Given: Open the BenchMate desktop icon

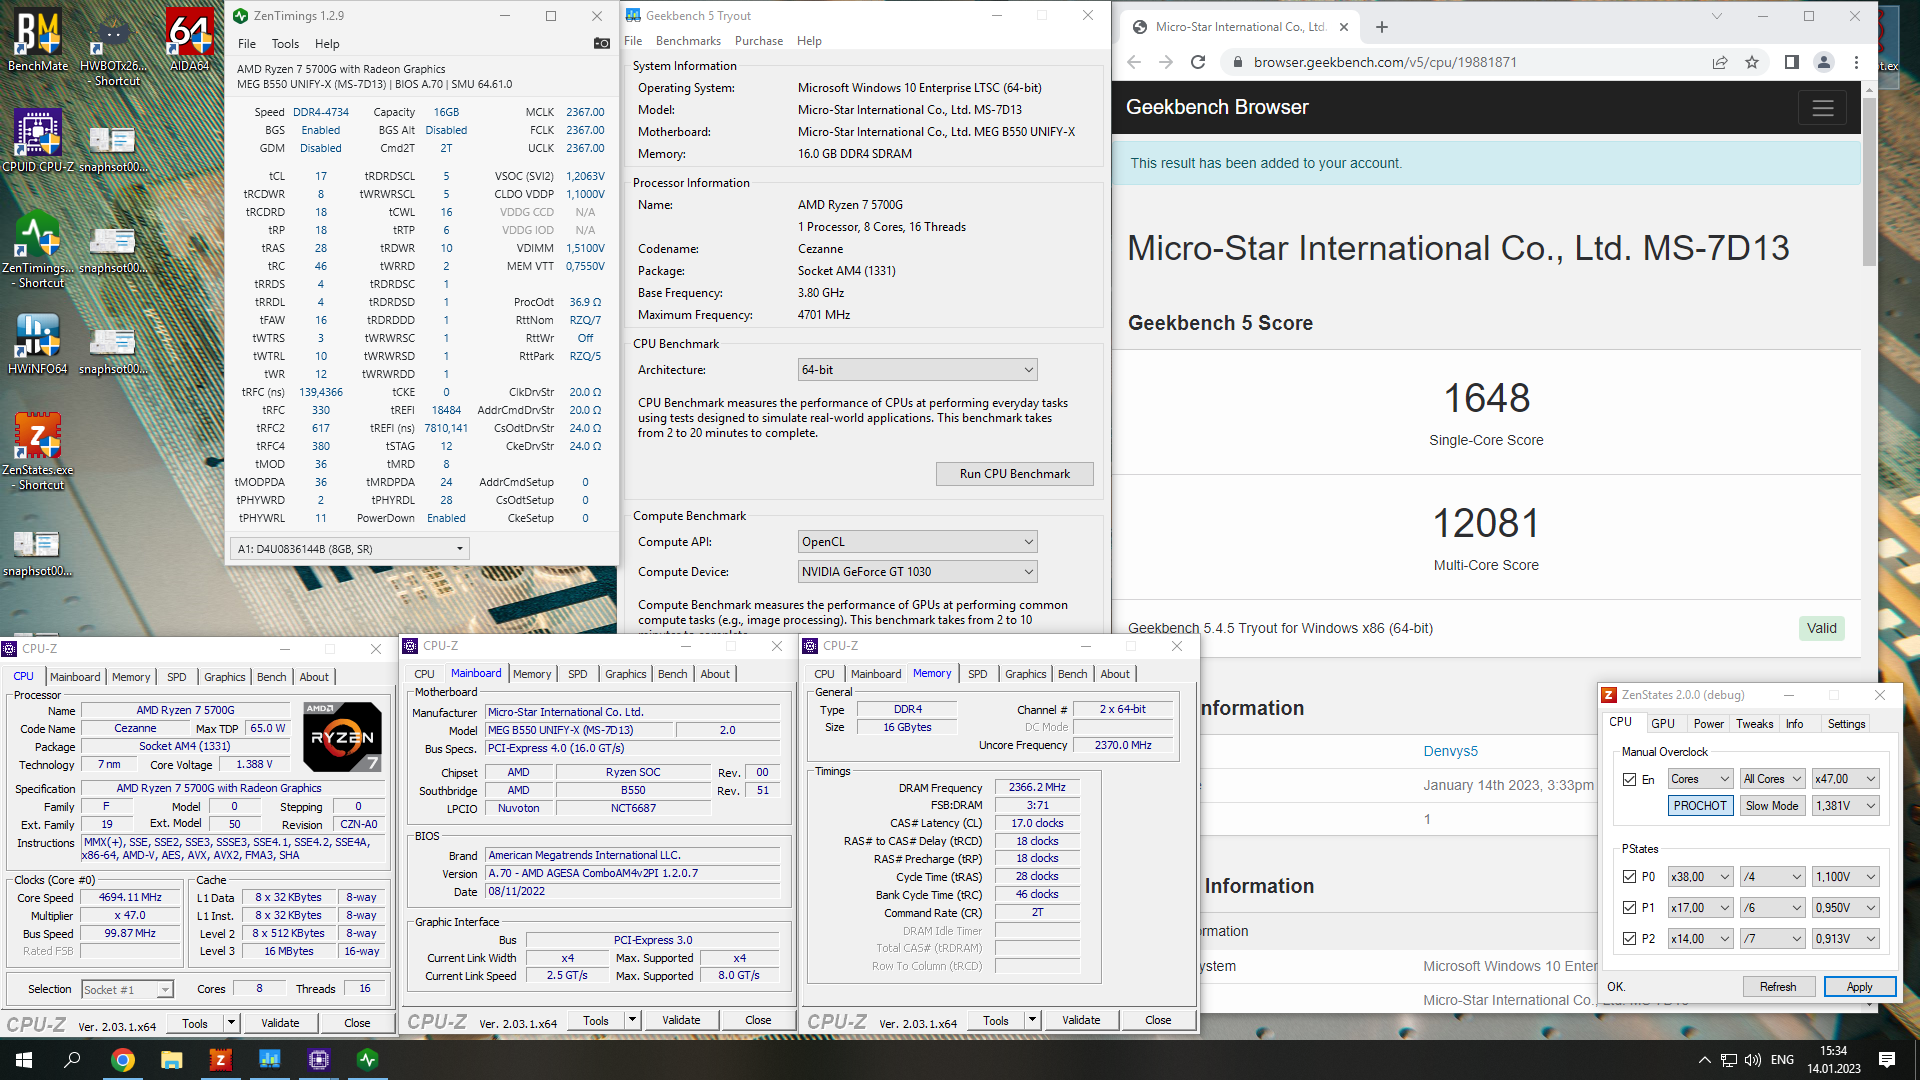Looking at the screenshot, I should (38, 40).
